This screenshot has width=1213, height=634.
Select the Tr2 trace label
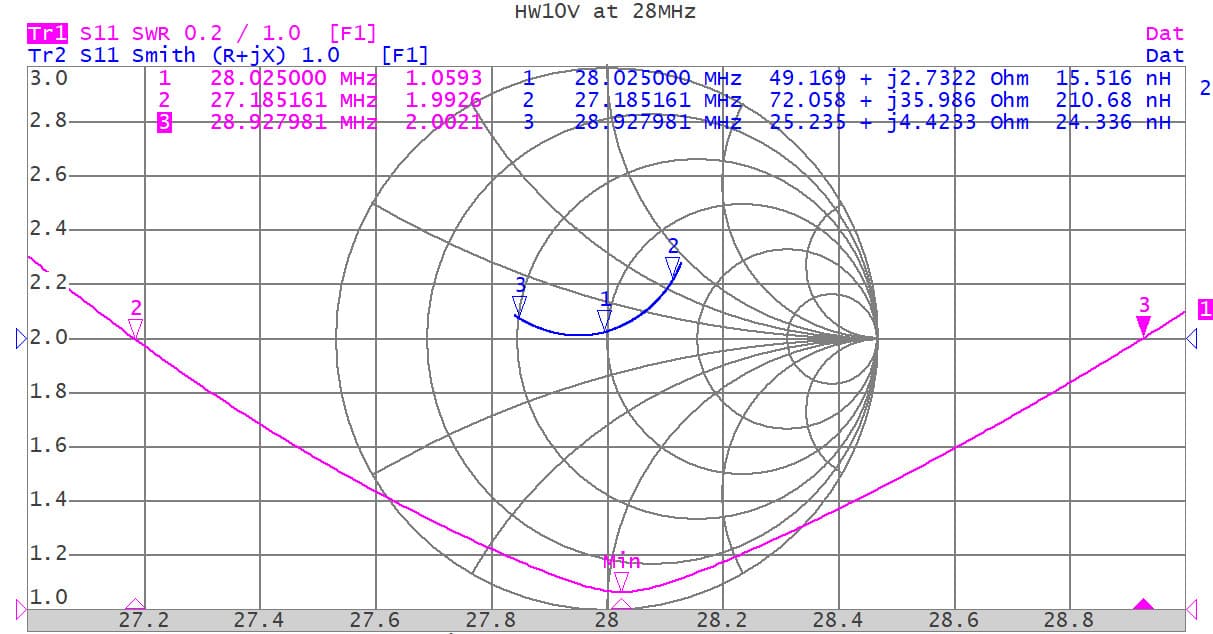48,56
